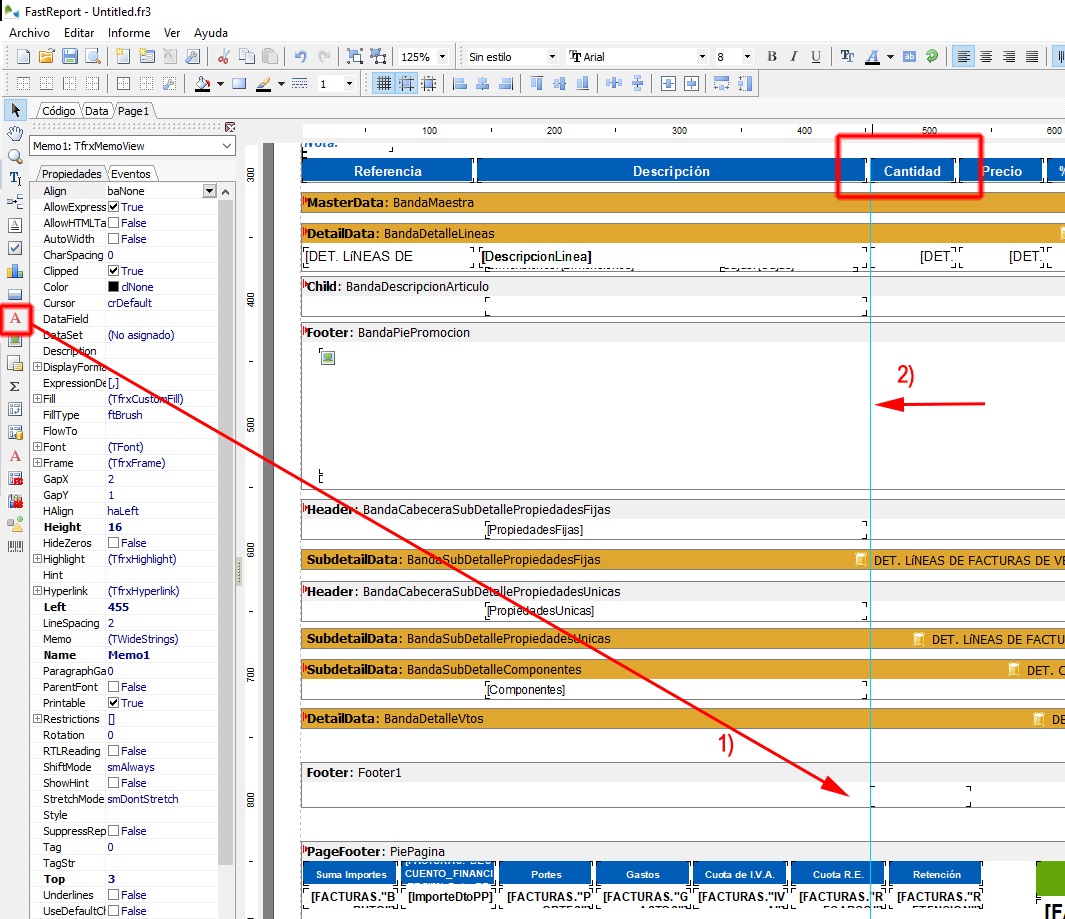Click the Cut scissors icon
This screenshot has width=1065, height=919.
(x=223, y=57)
